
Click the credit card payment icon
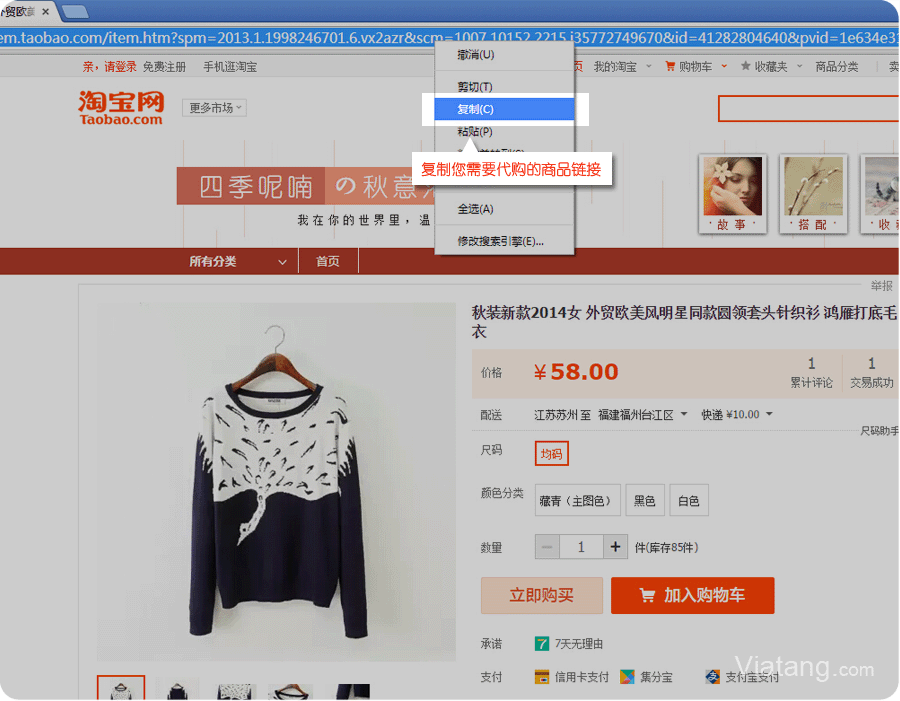click(542, 677)
